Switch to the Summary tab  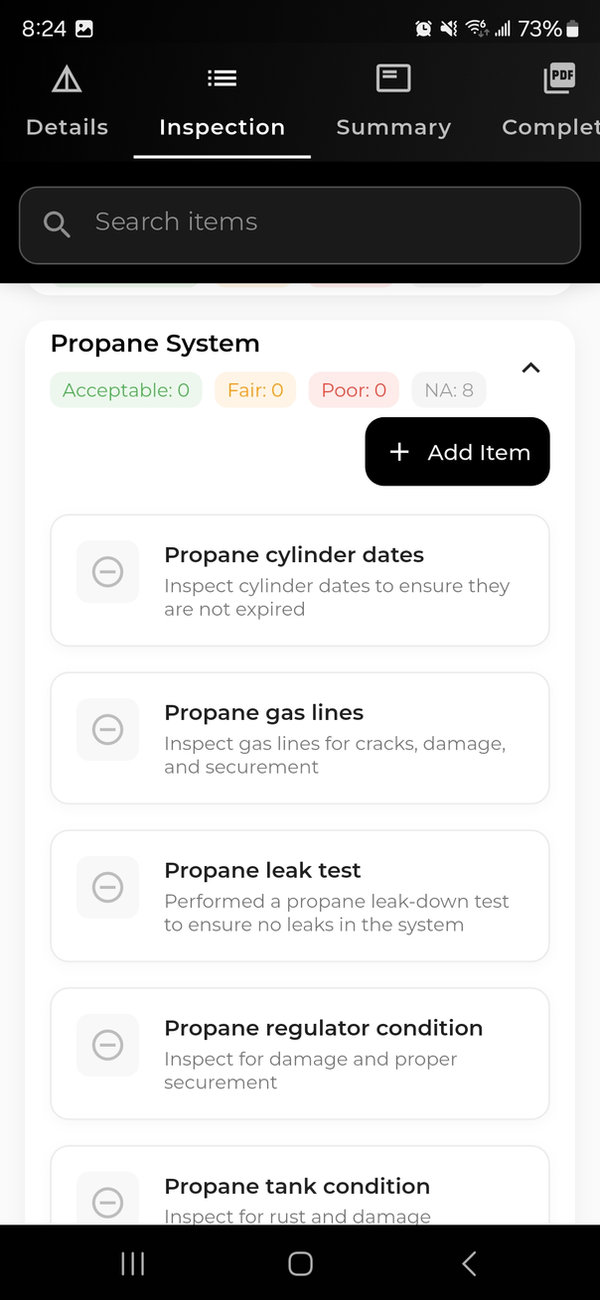point(393,127)
